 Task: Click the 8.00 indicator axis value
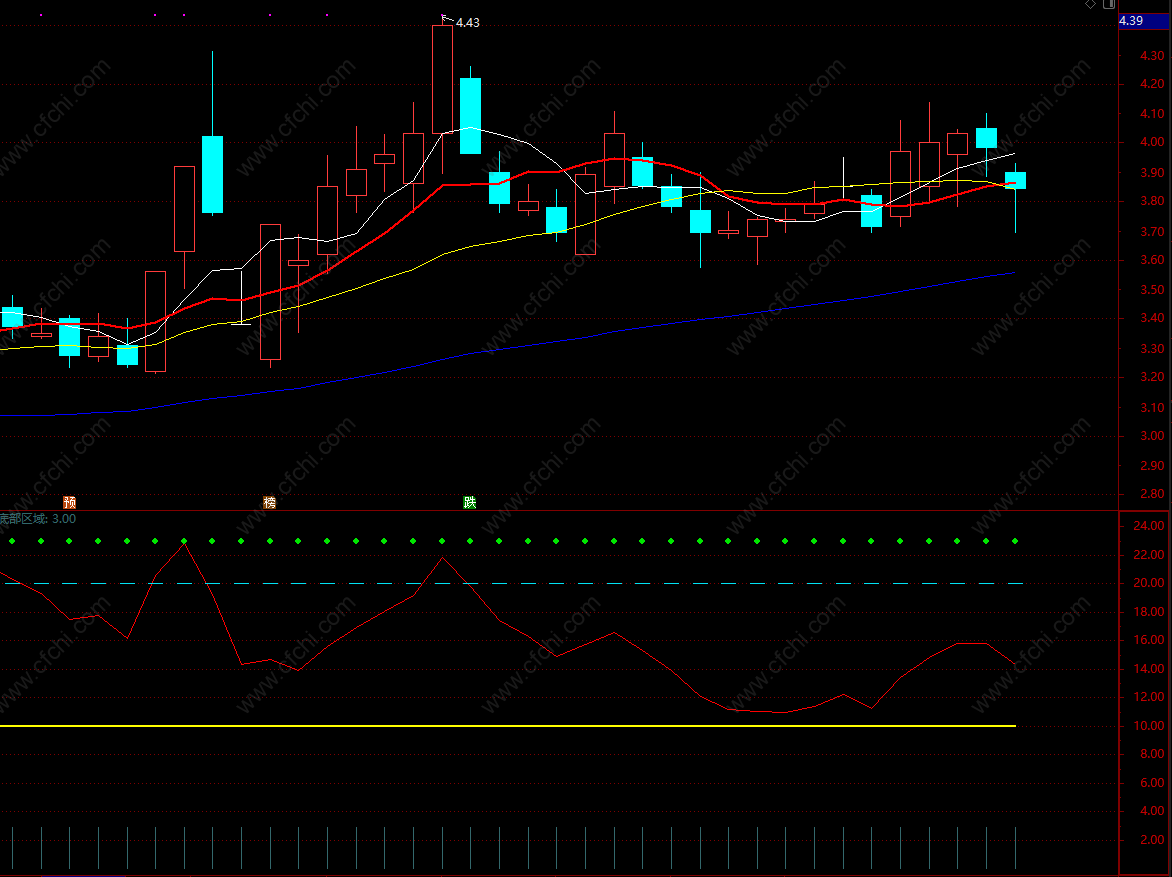[x=1152, y=754]
